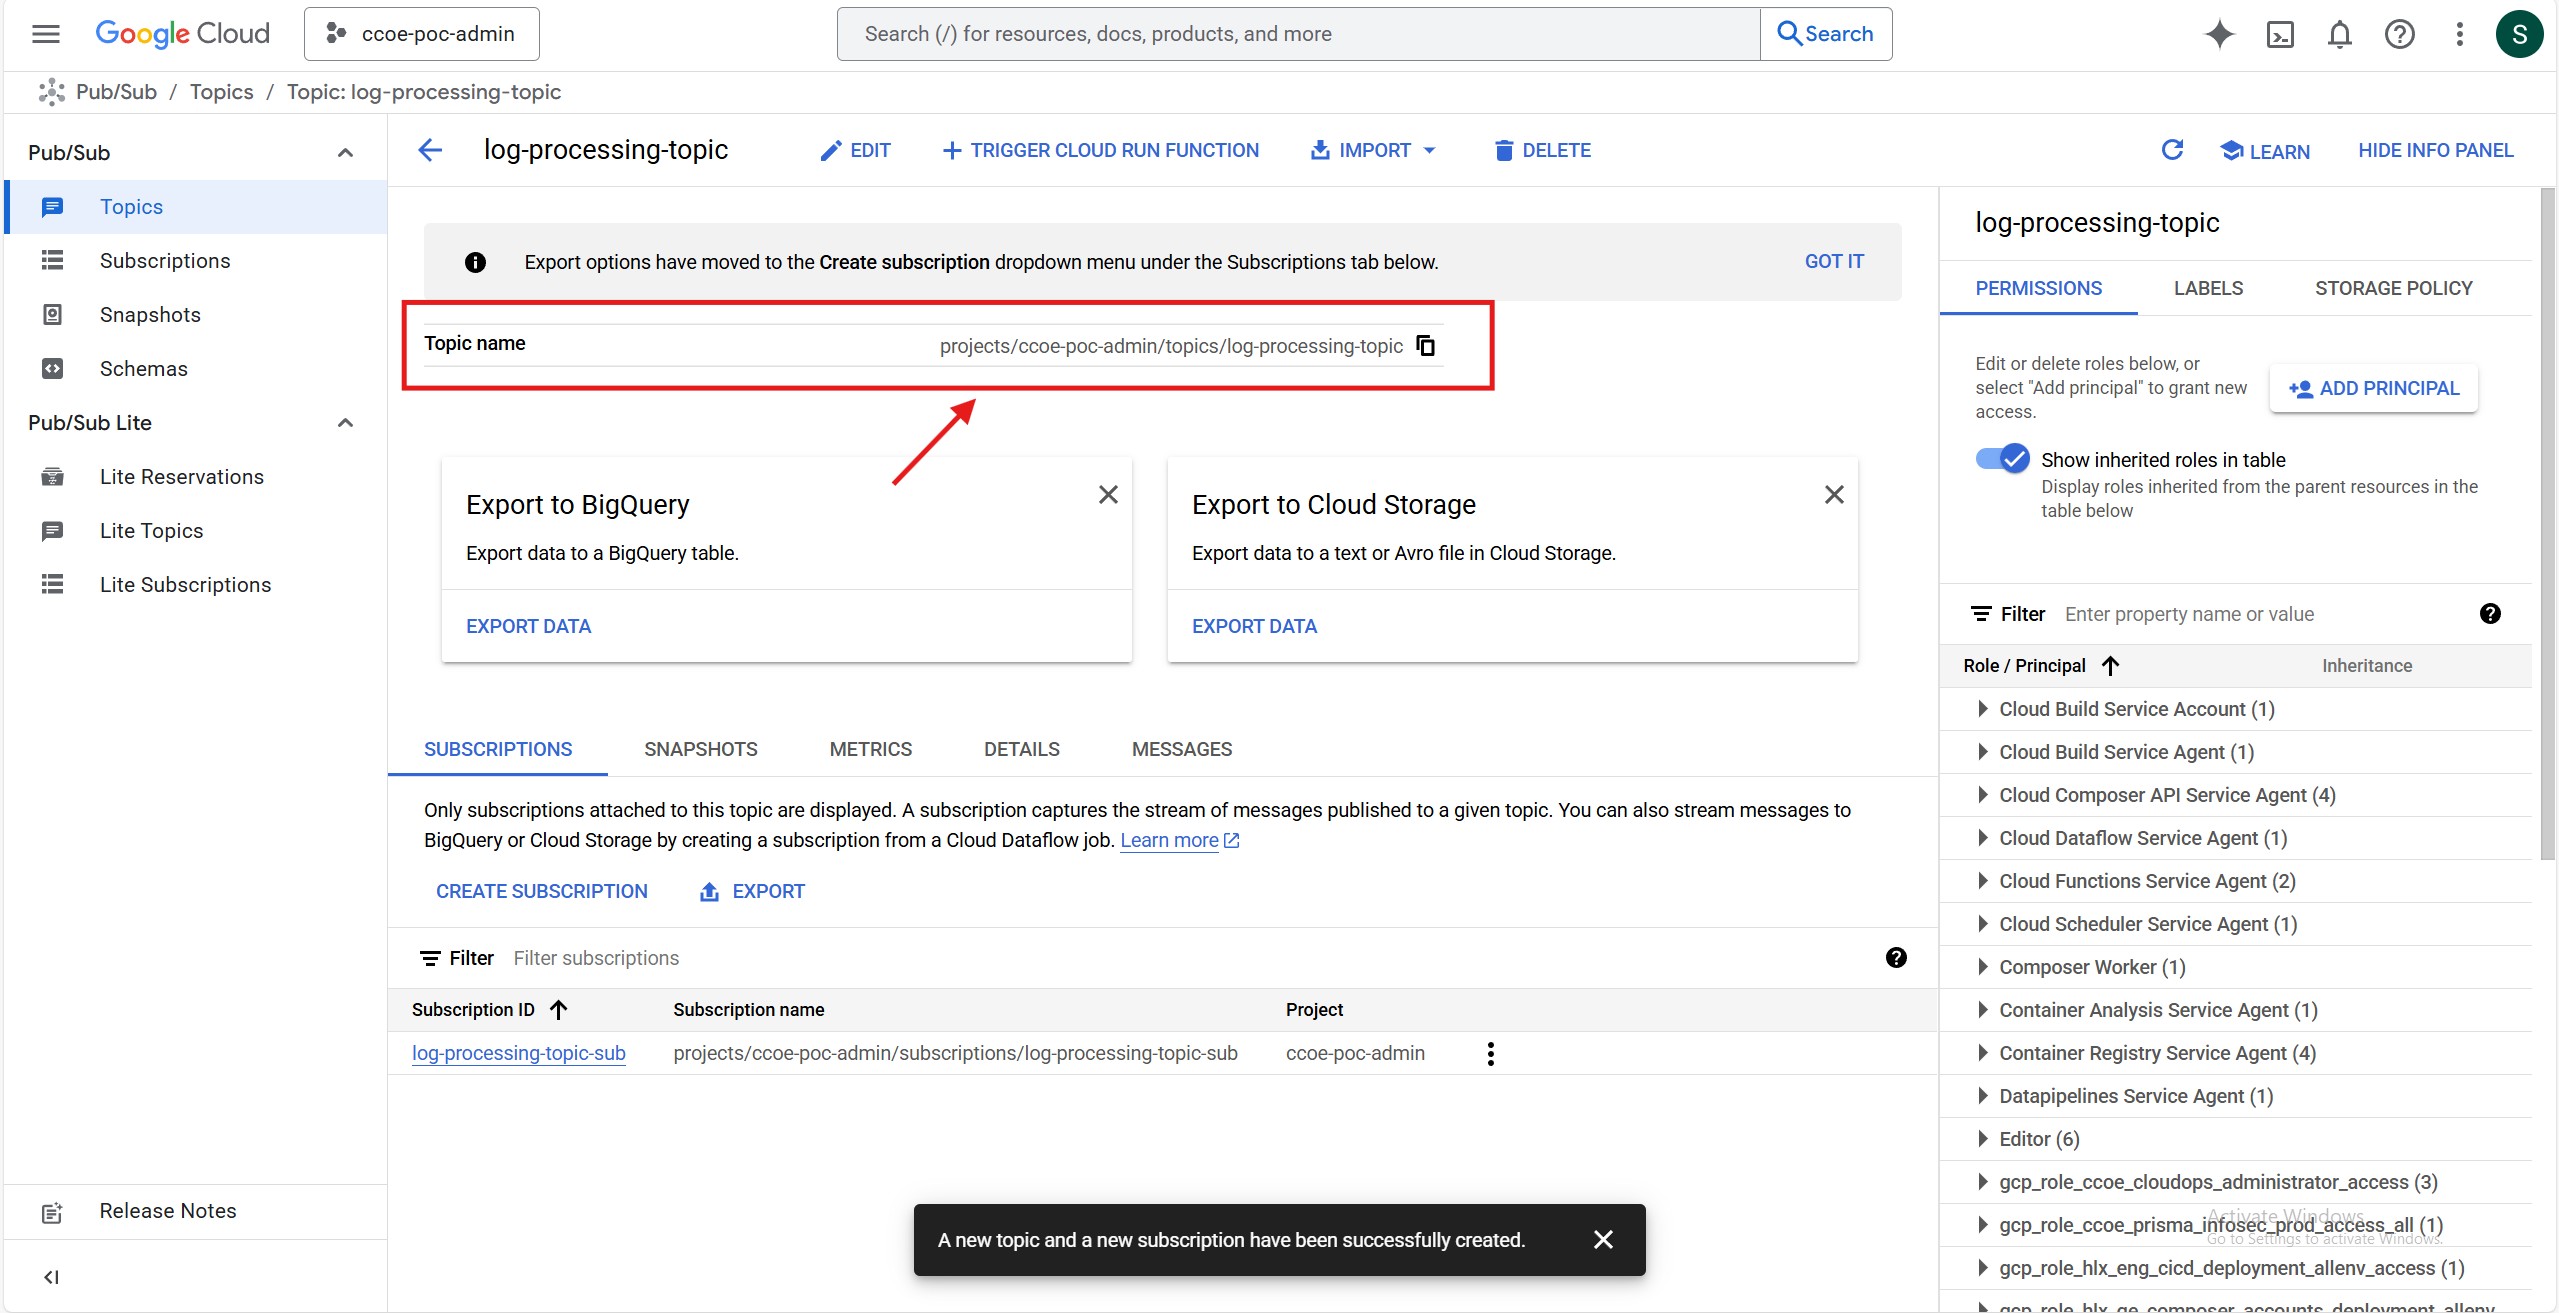Open the notifications bell
2559x1313 pixels.
(x=2339, y=34)
